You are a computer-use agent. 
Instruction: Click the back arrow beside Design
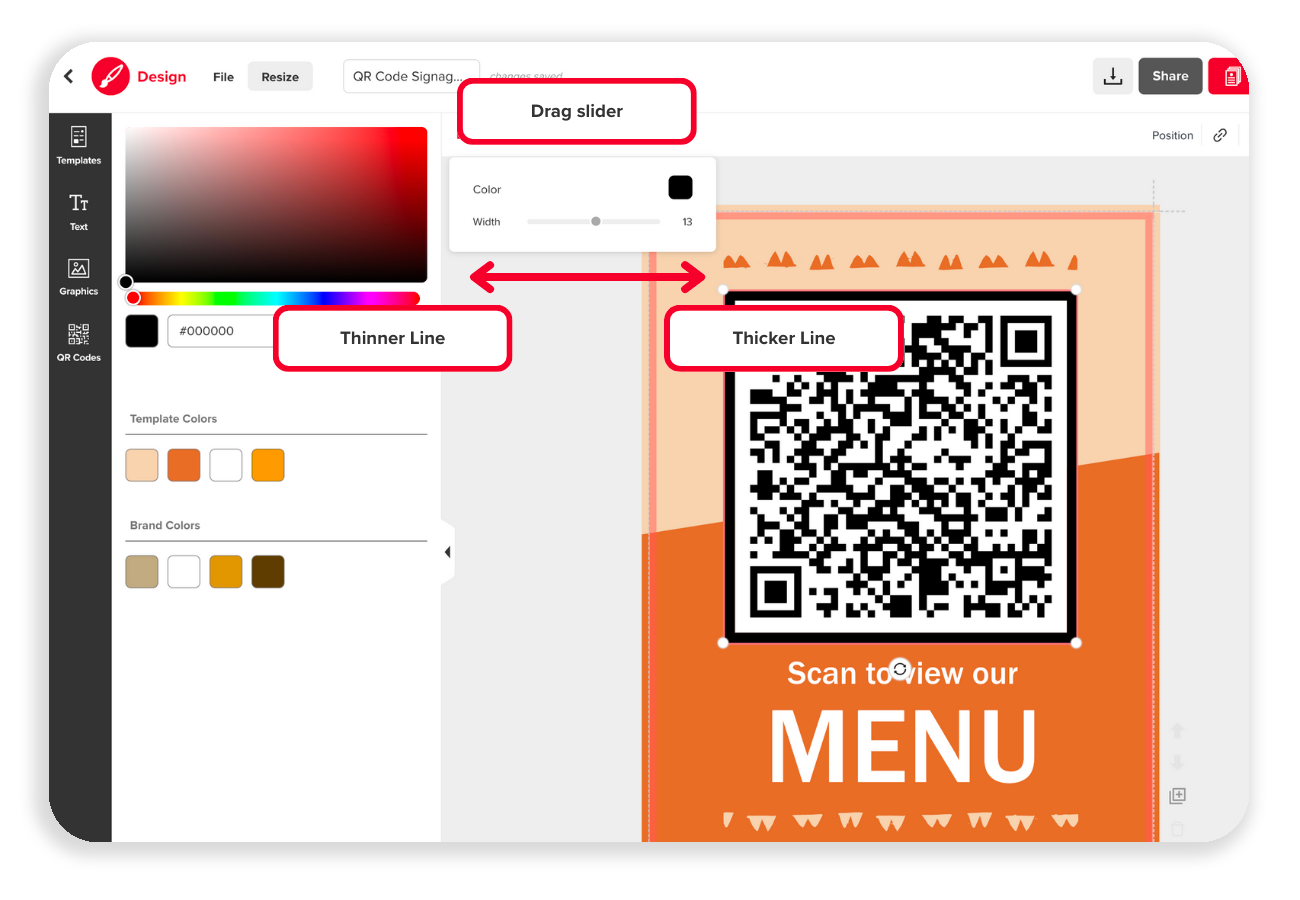68,76
